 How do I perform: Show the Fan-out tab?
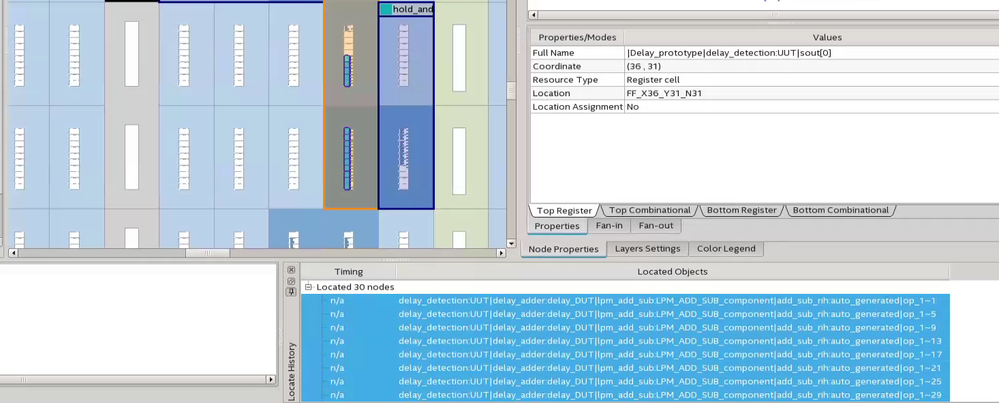click(x=656, y=225)
